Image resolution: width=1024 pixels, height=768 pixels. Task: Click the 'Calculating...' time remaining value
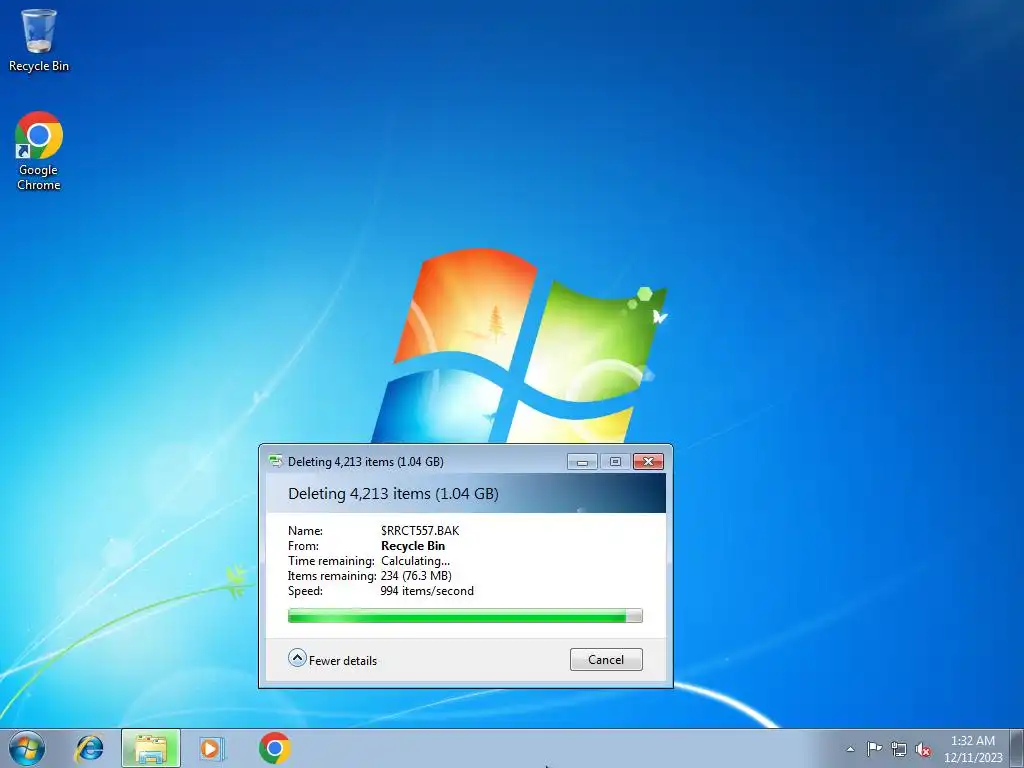tap(415, 561)
